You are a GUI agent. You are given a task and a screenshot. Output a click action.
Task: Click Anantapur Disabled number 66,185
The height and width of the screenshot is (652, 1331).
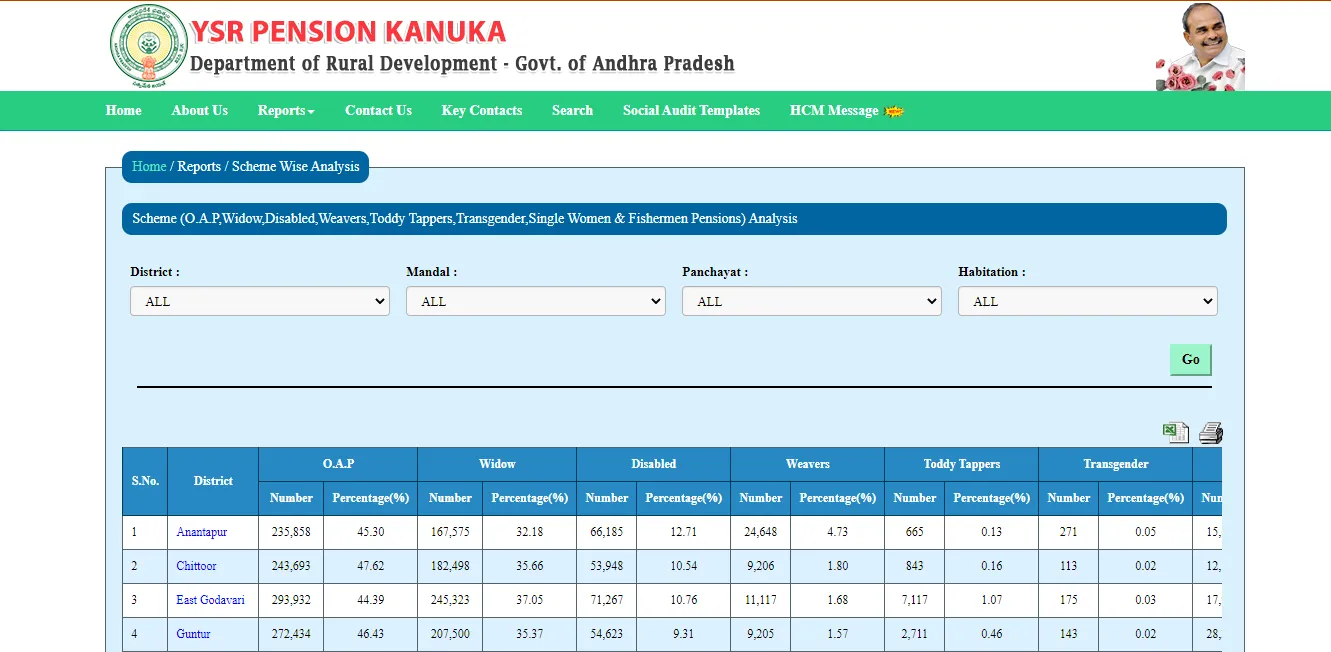[x=607, y=532]
